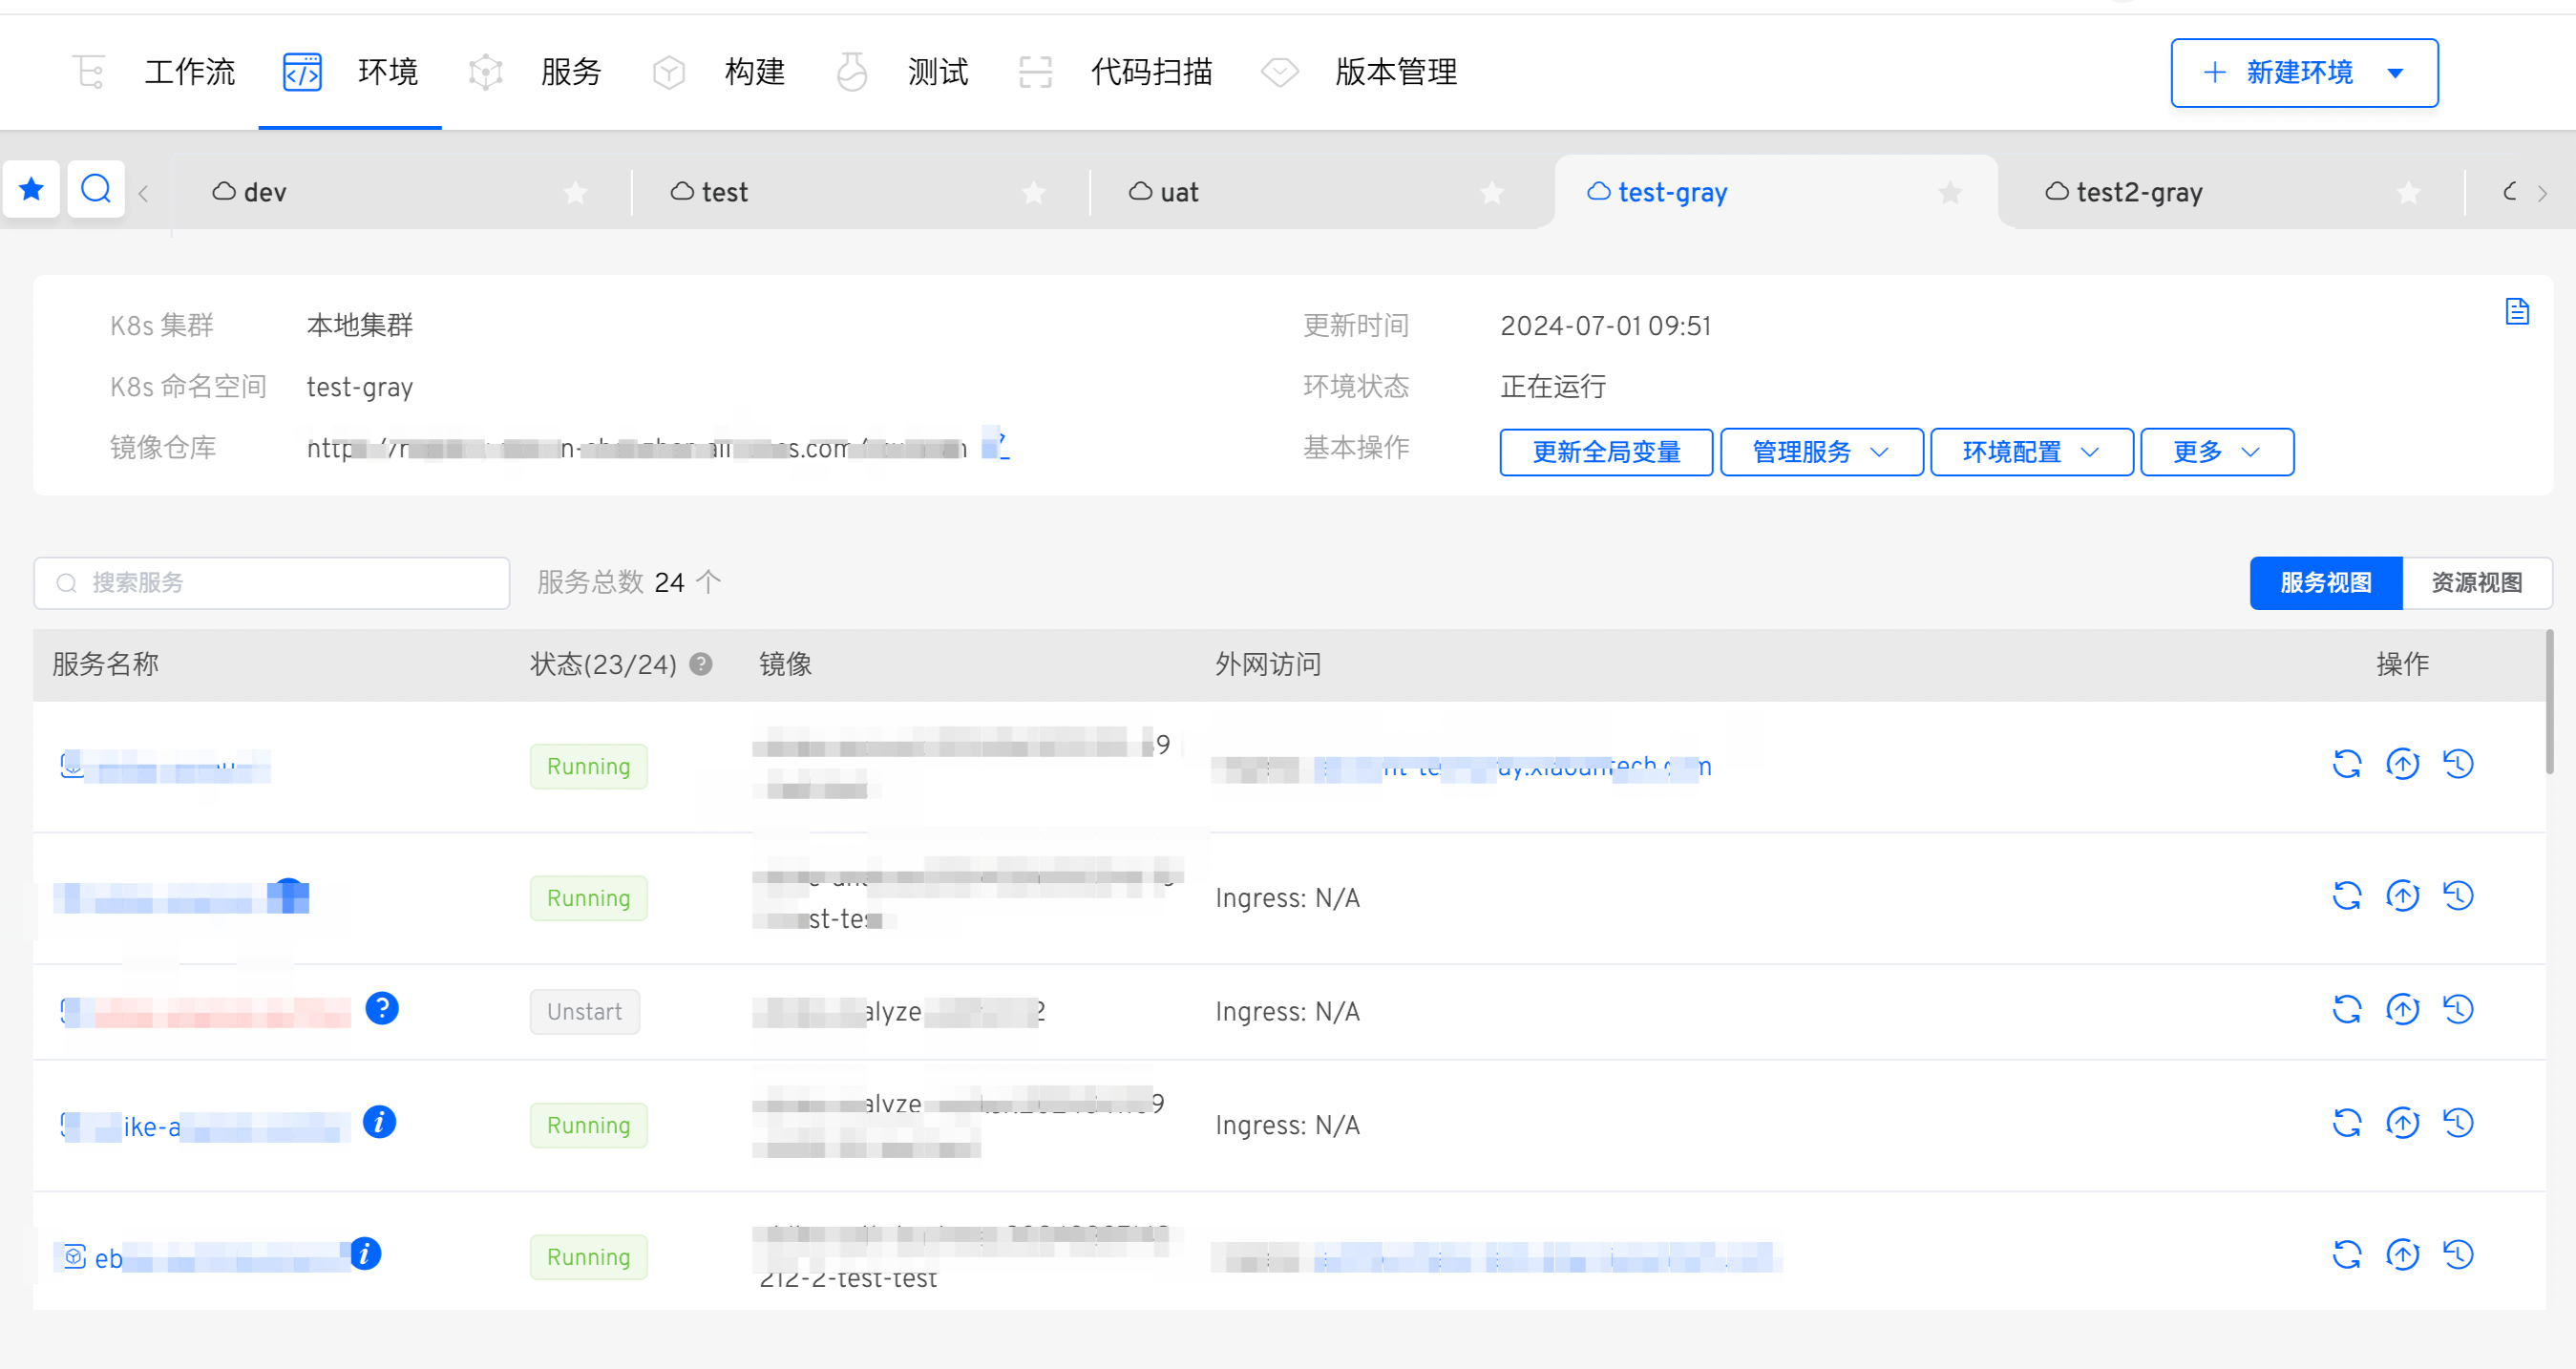Click update icon for eb service row
2576x1369 pixels.
point(2402,1254)
